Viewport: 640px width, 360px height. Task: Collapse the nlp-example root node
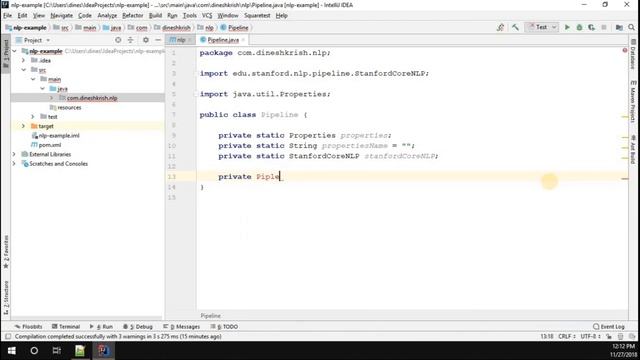click(15, 51)
